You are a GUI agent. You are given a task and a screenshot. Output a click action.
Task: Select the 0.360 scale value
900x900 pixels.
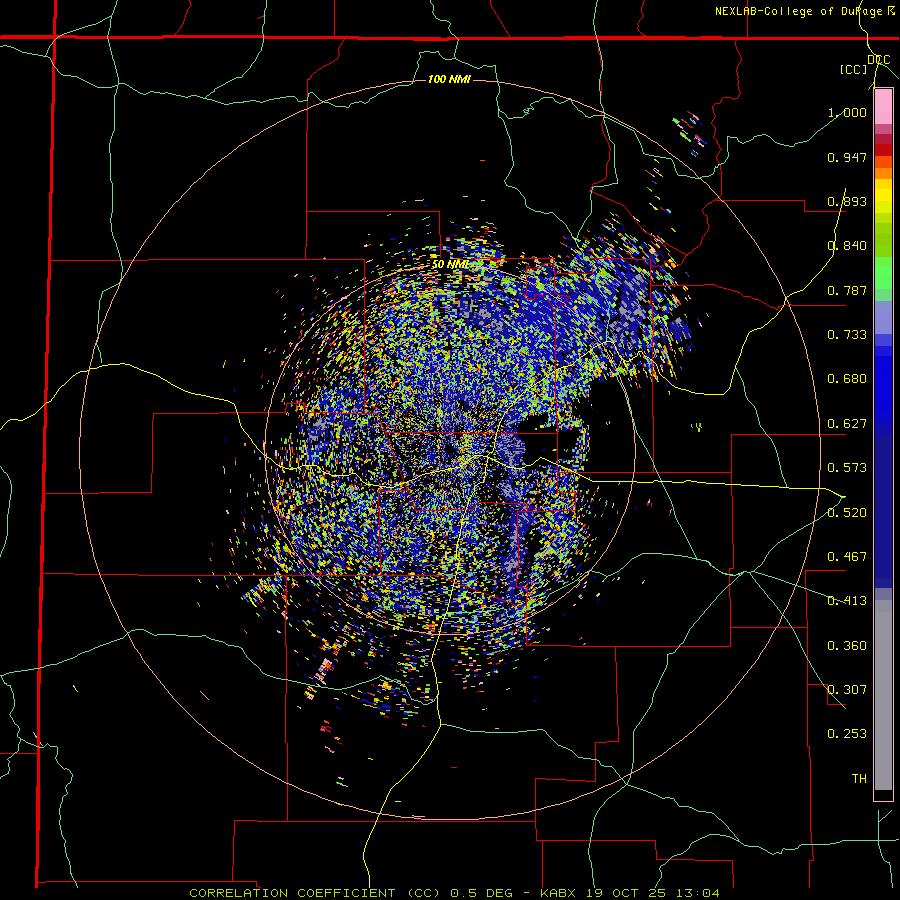(x=847, y=646)
